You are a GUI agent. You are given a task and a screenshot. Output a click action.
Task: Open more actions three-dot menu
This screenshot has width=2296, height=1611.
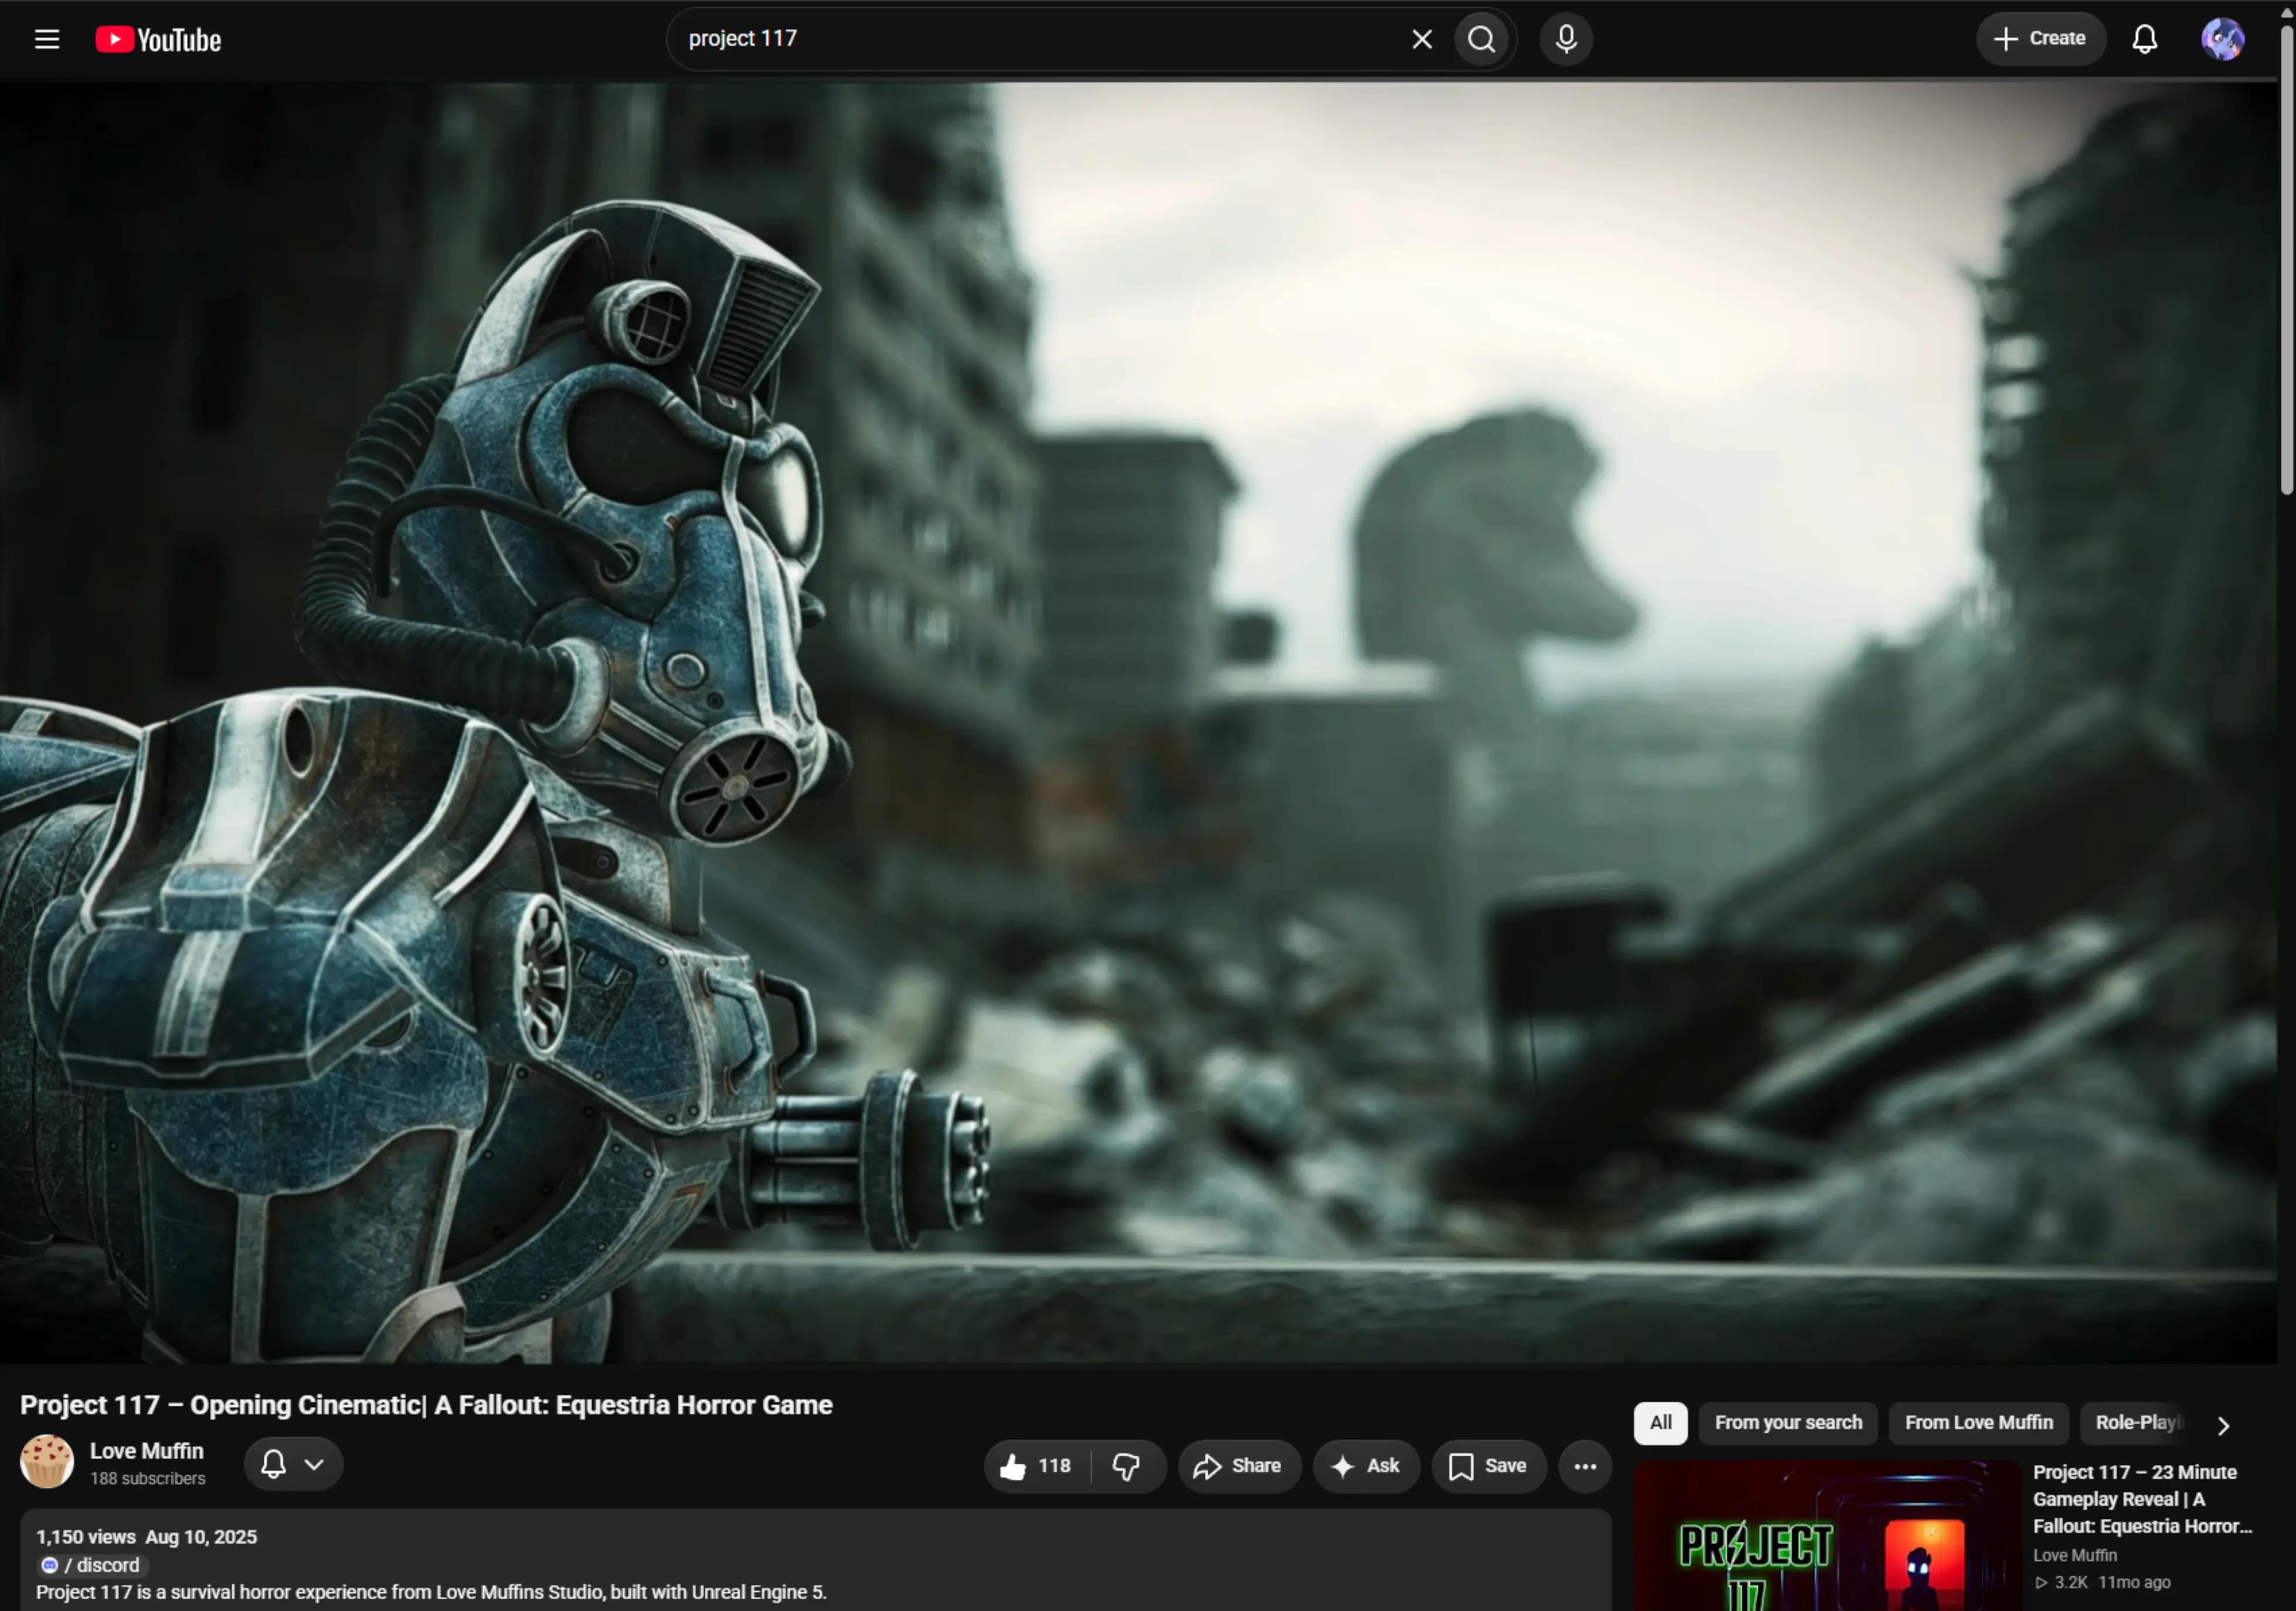[1585, 1466]
